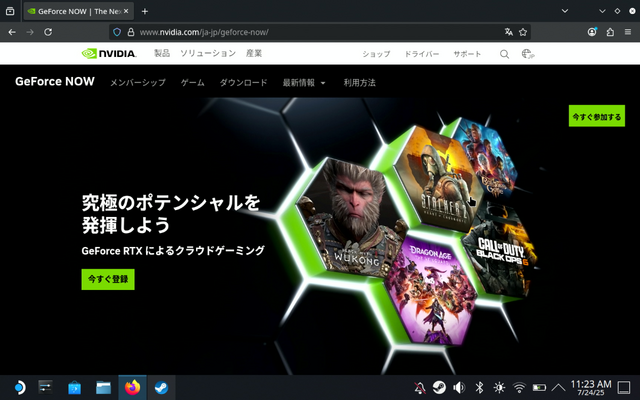
Task: Open the Firefox account icon
Action: point(592,32)
